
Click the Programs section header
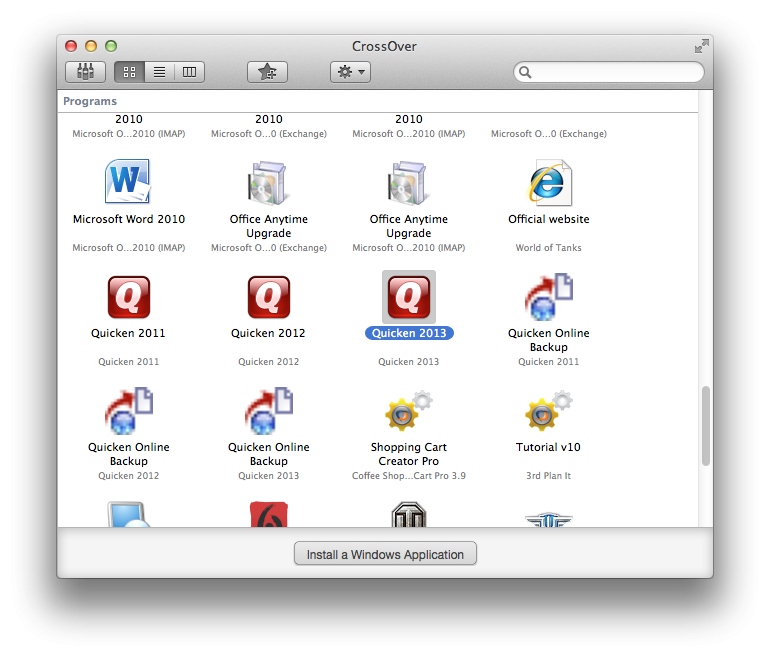tap(90, 101)
